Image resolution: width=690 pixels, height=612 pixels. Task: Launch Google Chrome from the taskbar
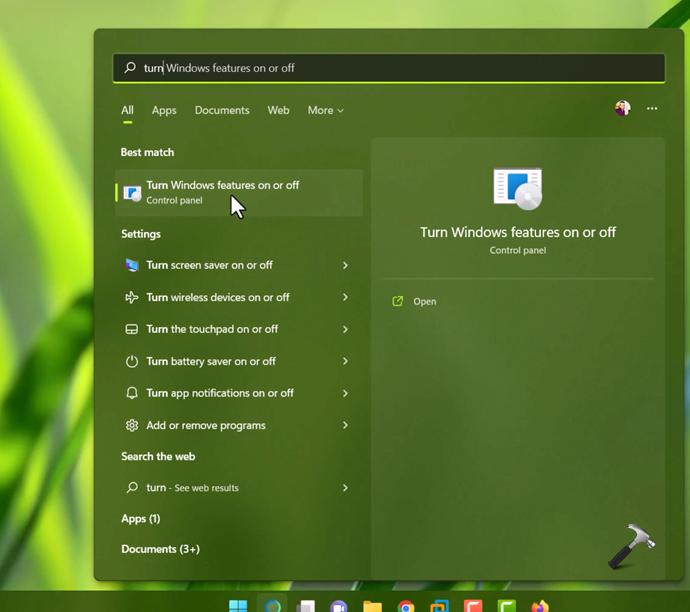click(x=406, y=607)
